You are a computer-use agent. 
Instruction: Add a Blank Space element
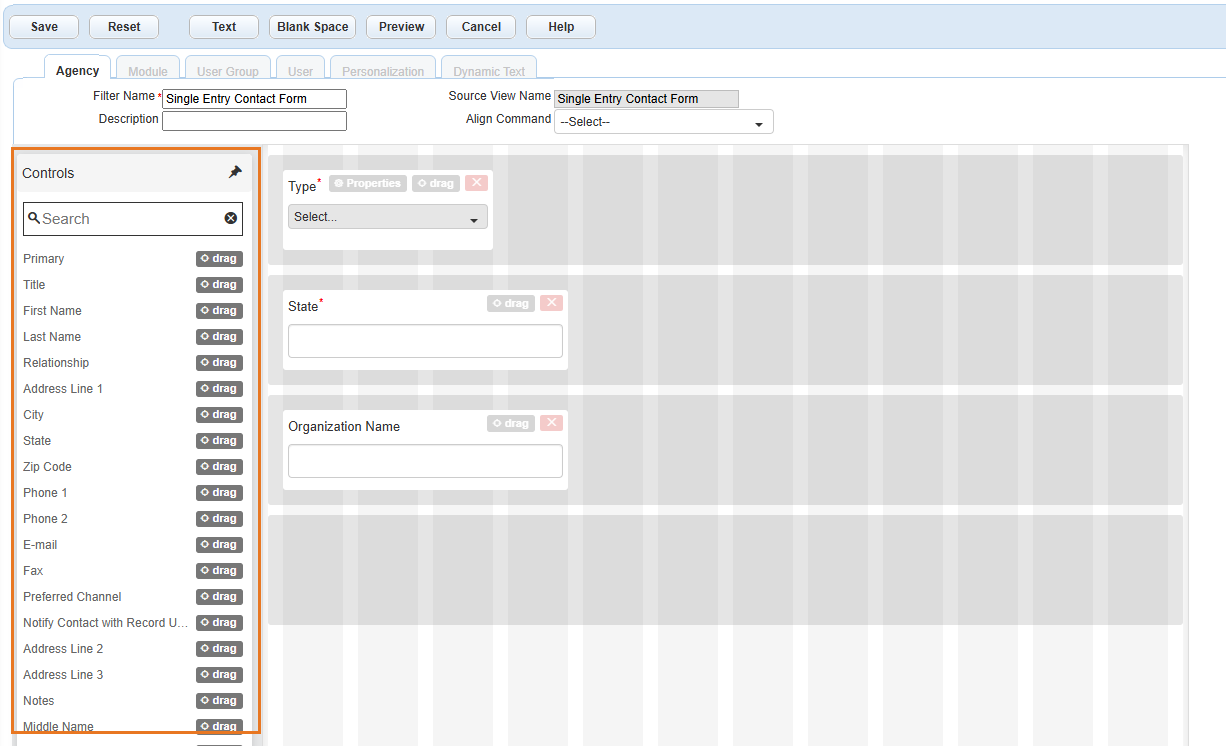(x=312, y=27)
